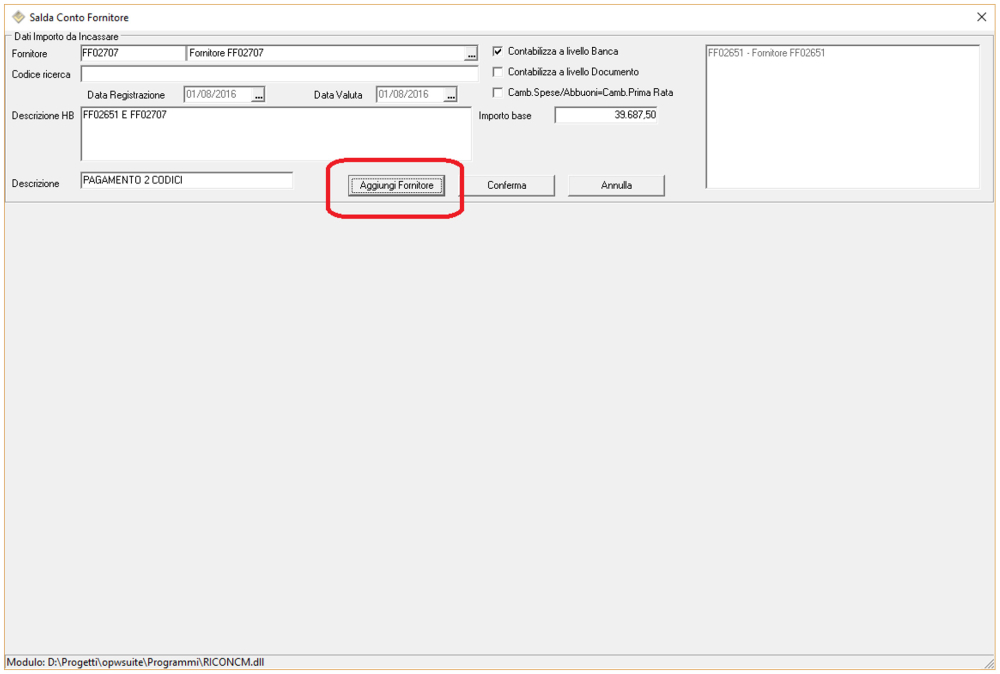Cancel with the Annulla button
The image size is (1000, 674).
click(616, 185)
